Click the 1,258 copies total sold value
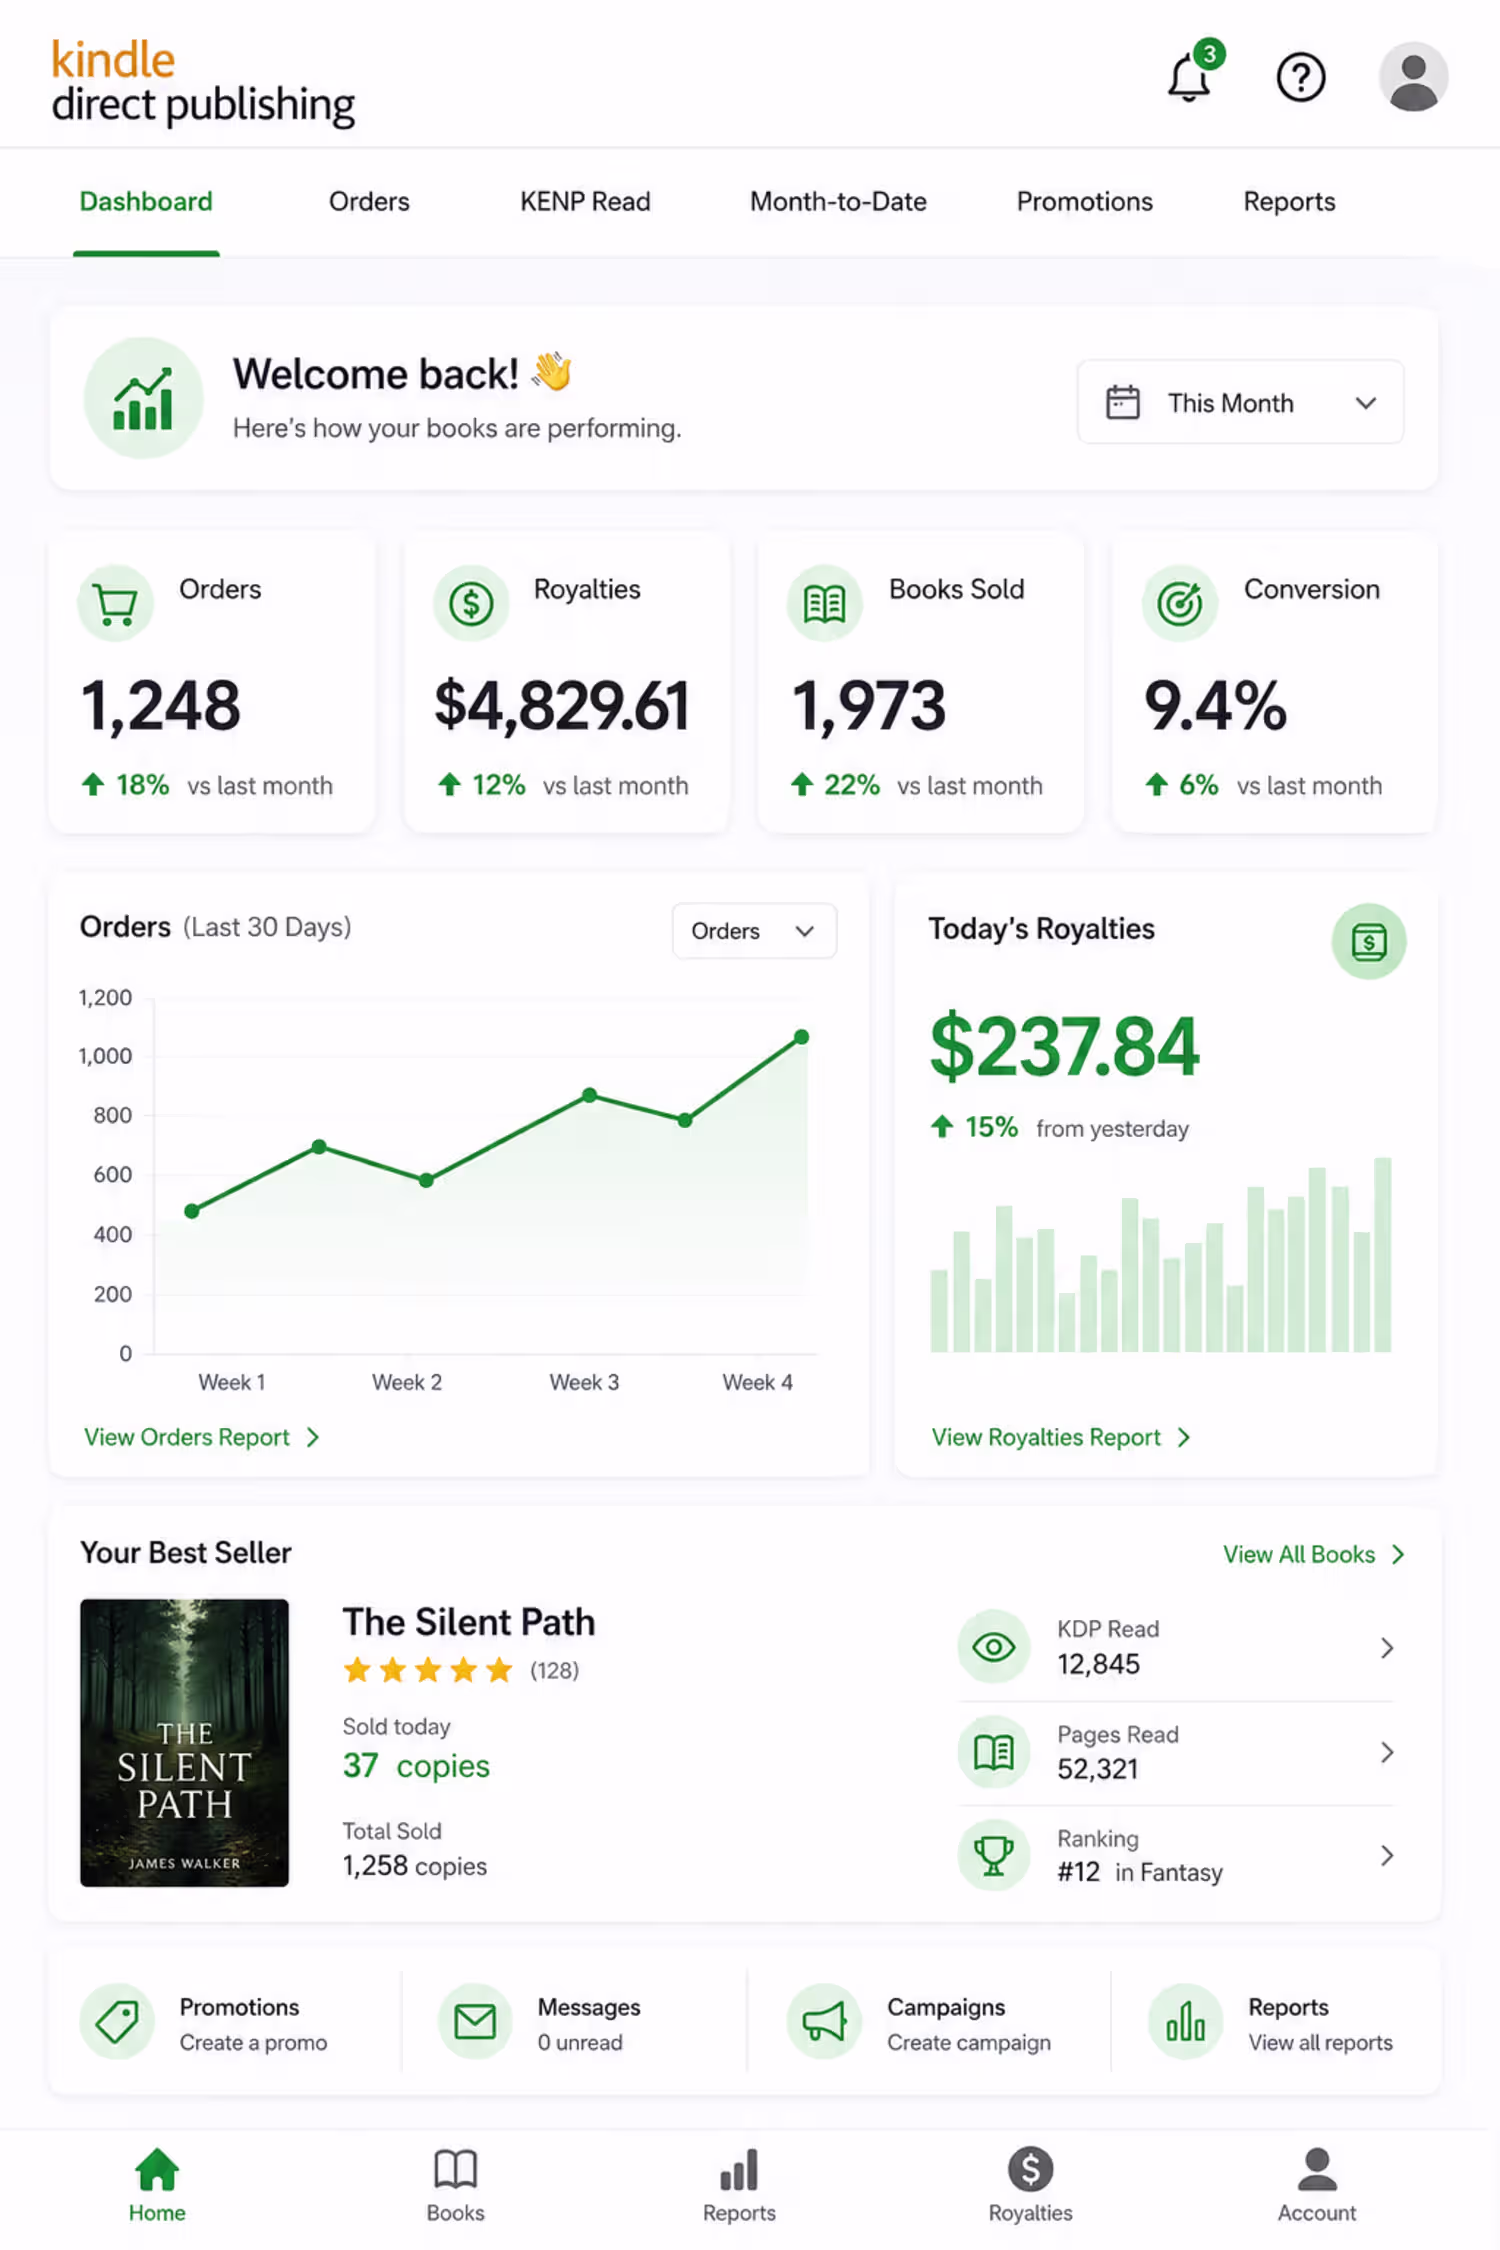1500x2250 pixels. click(415, 1865)
